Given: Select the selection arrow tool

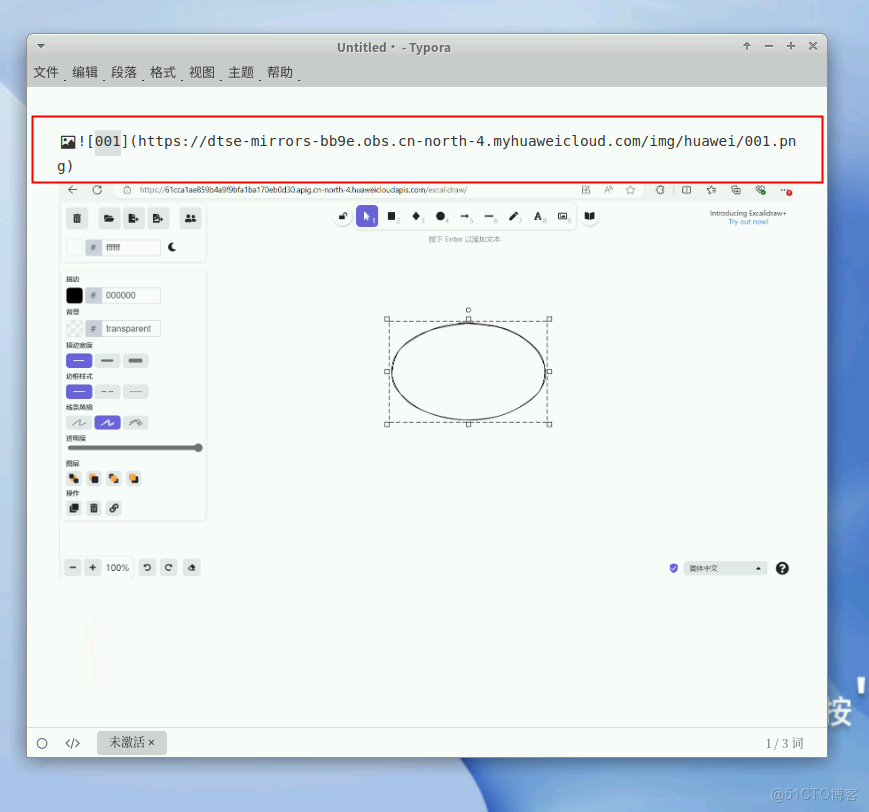Looking at the screenshot, I should click(x=367, y=216).
